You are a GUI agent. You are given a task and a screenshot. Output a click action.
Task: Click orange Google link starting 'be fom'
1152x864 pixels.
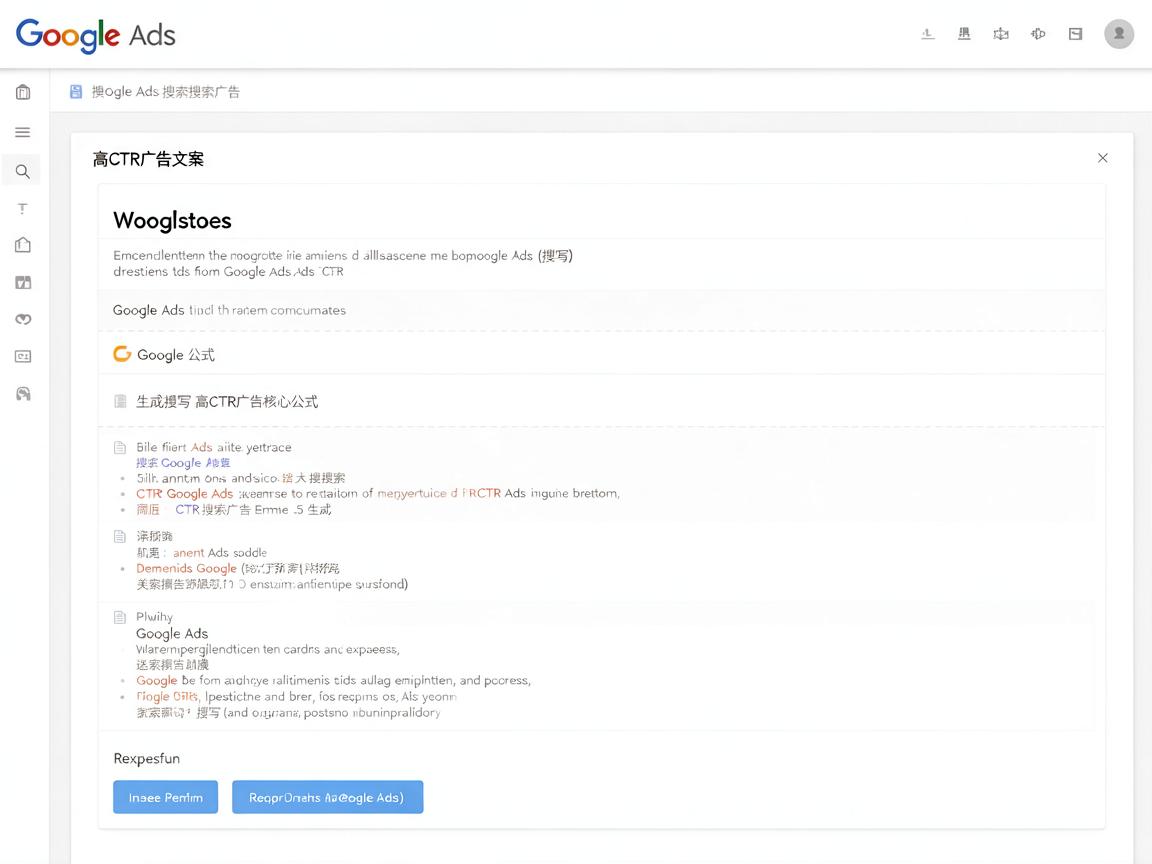[156, 681]
